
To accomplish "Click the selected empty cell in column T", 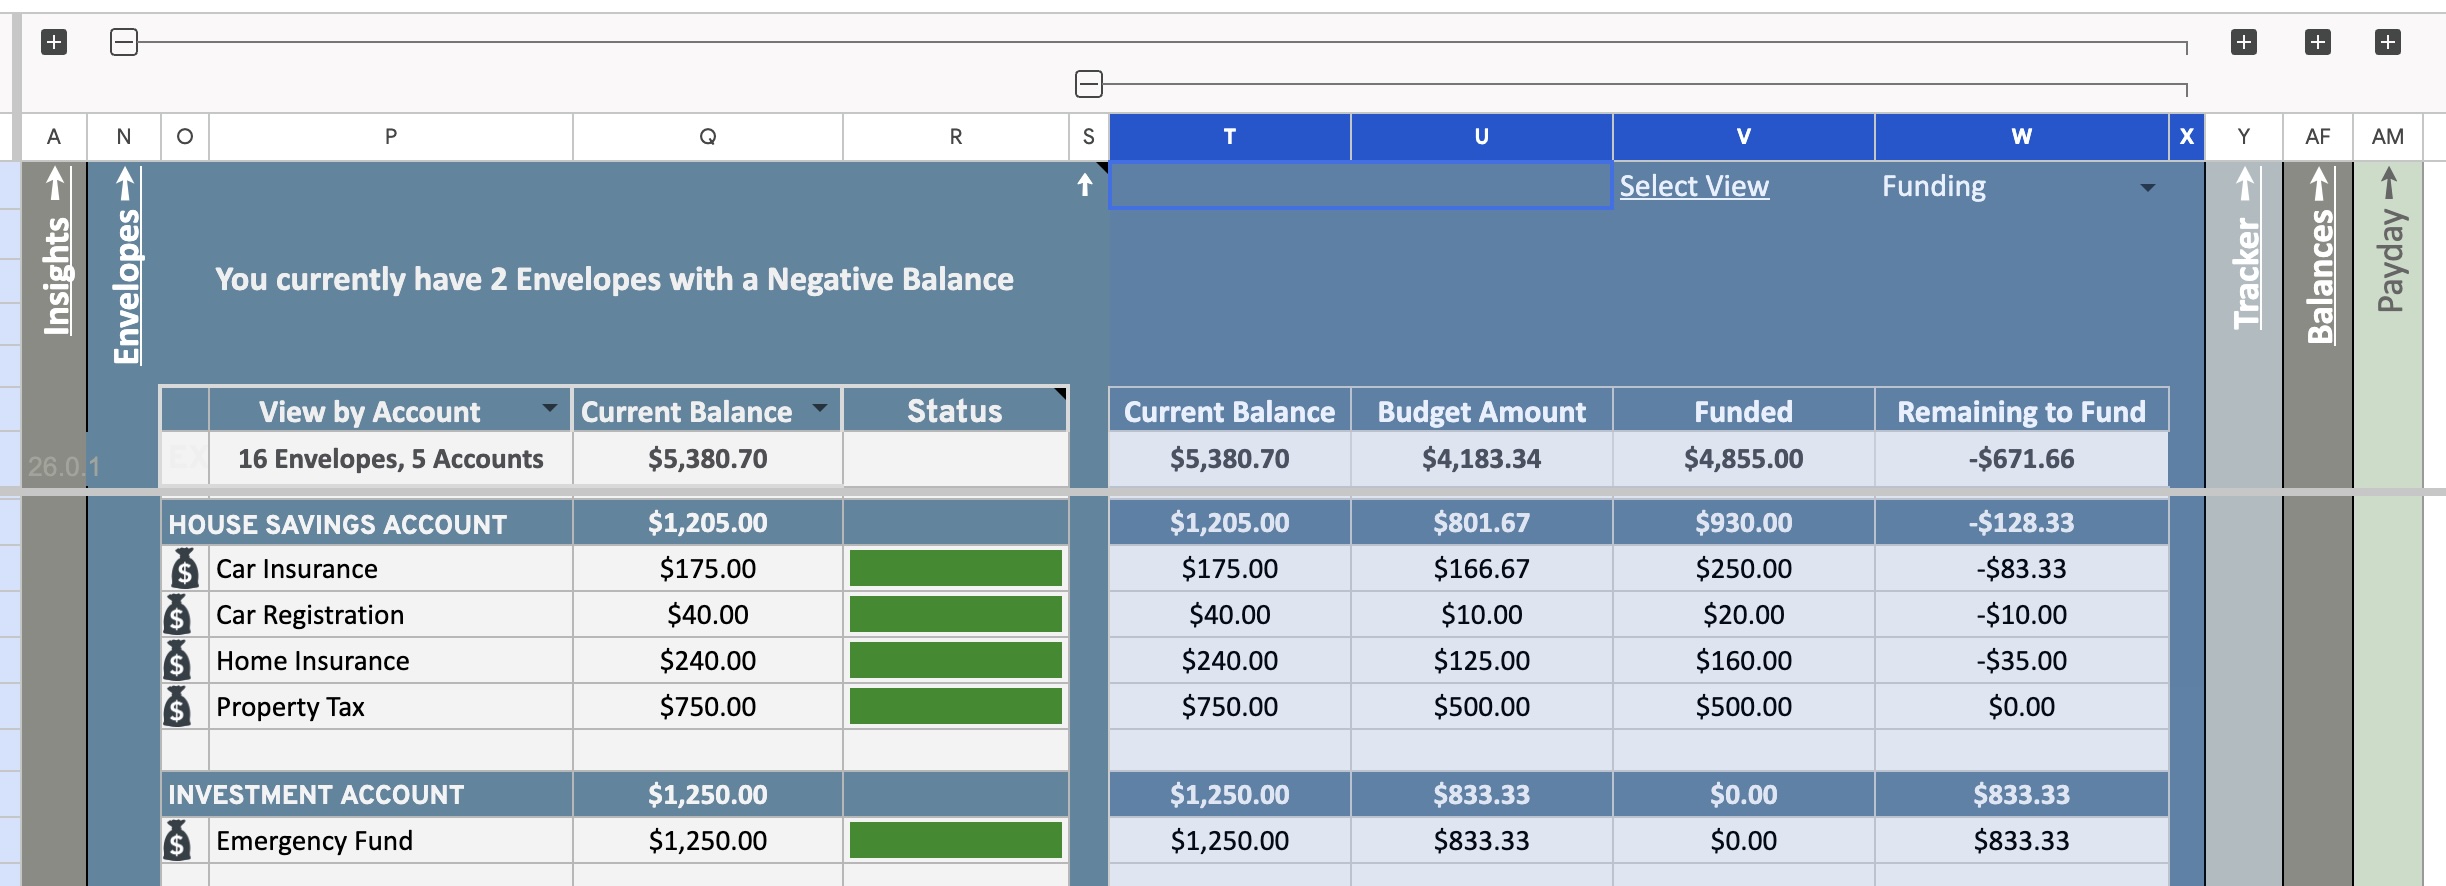I will (x=1361, y=185).
